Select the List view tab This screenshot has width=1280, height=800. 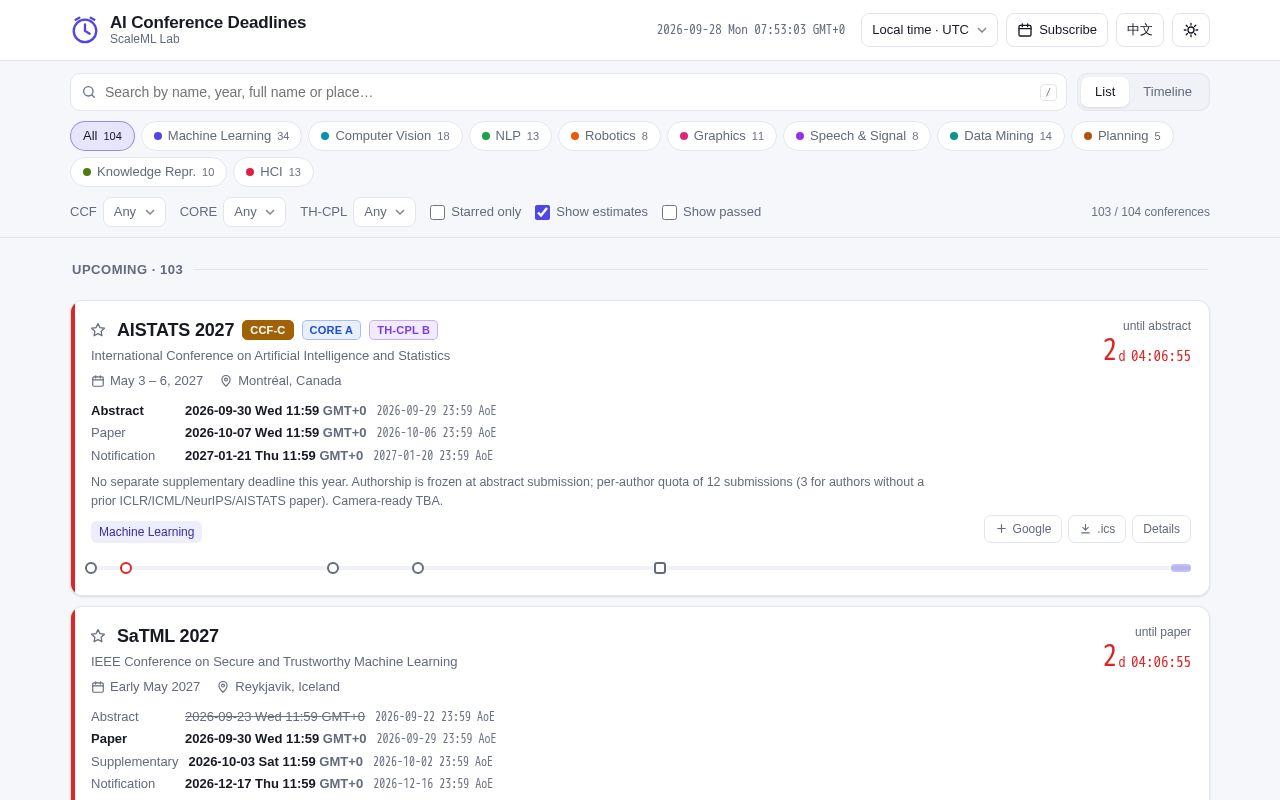click(x=1105, y=92)
